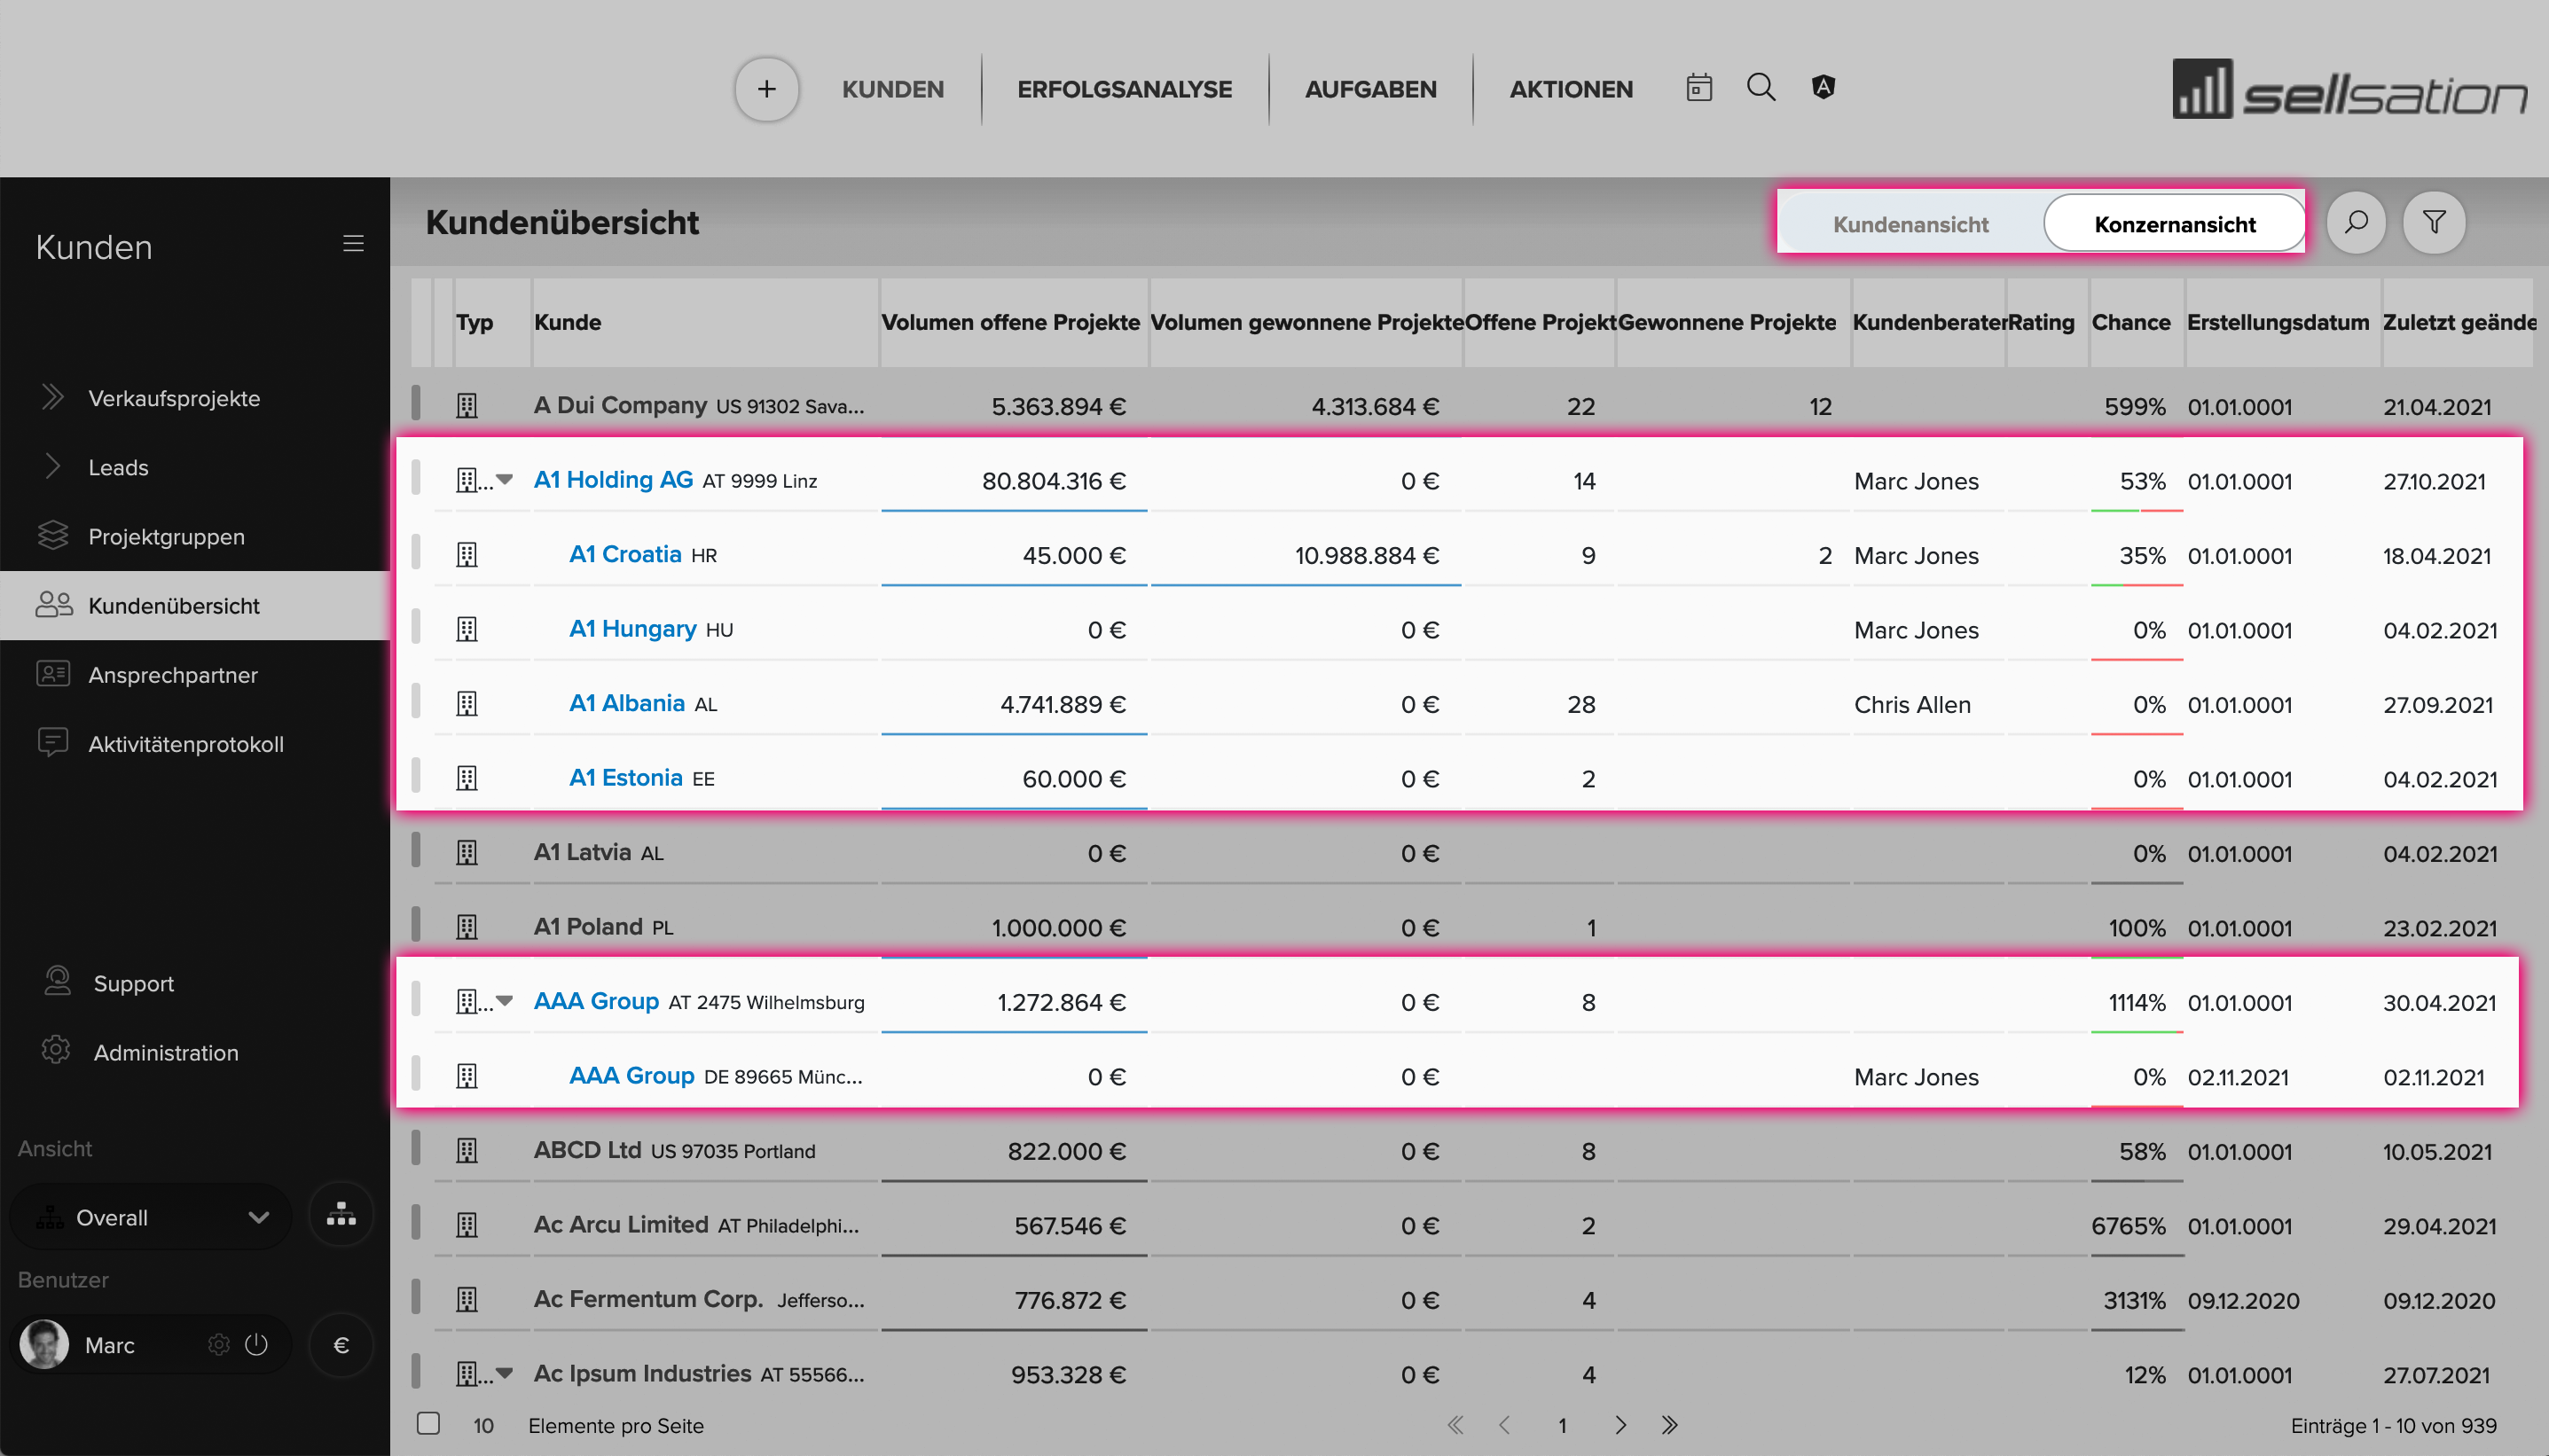Click building icon of AAA Group DE row

(467, 1077)
